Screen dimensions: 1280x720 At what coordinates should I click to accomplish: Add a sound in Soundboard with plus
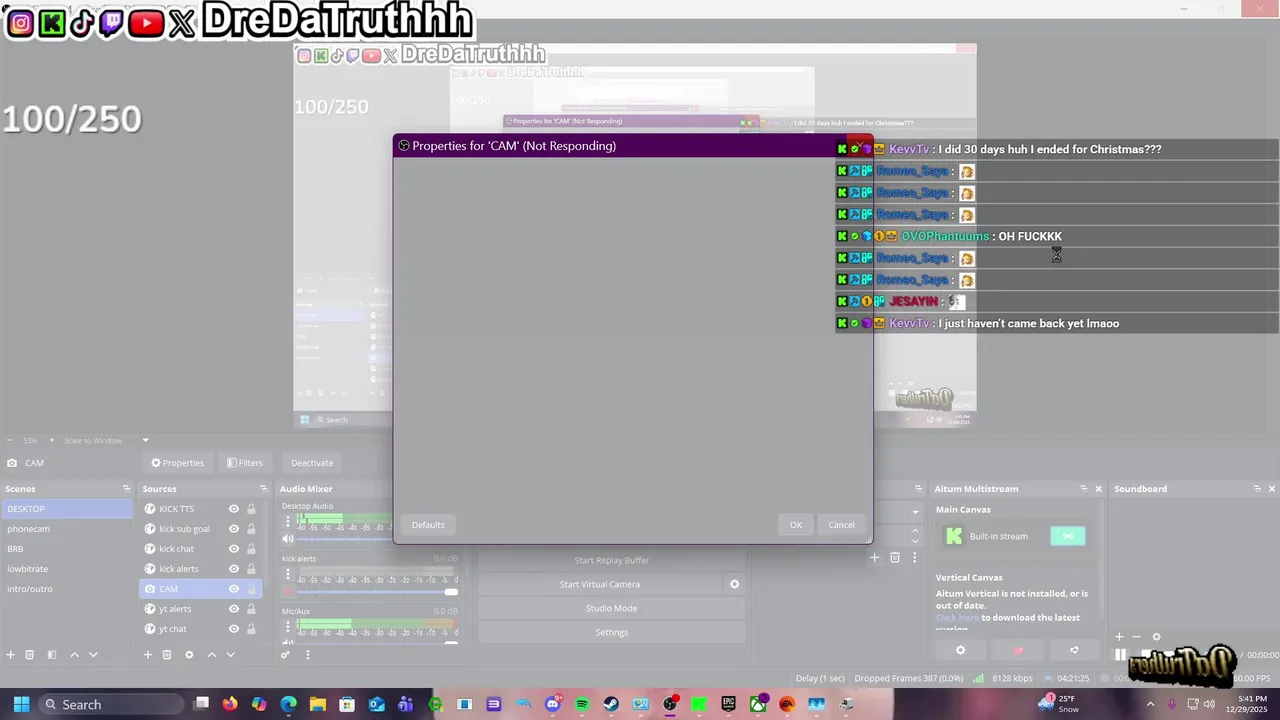[x=1119, y=637]
